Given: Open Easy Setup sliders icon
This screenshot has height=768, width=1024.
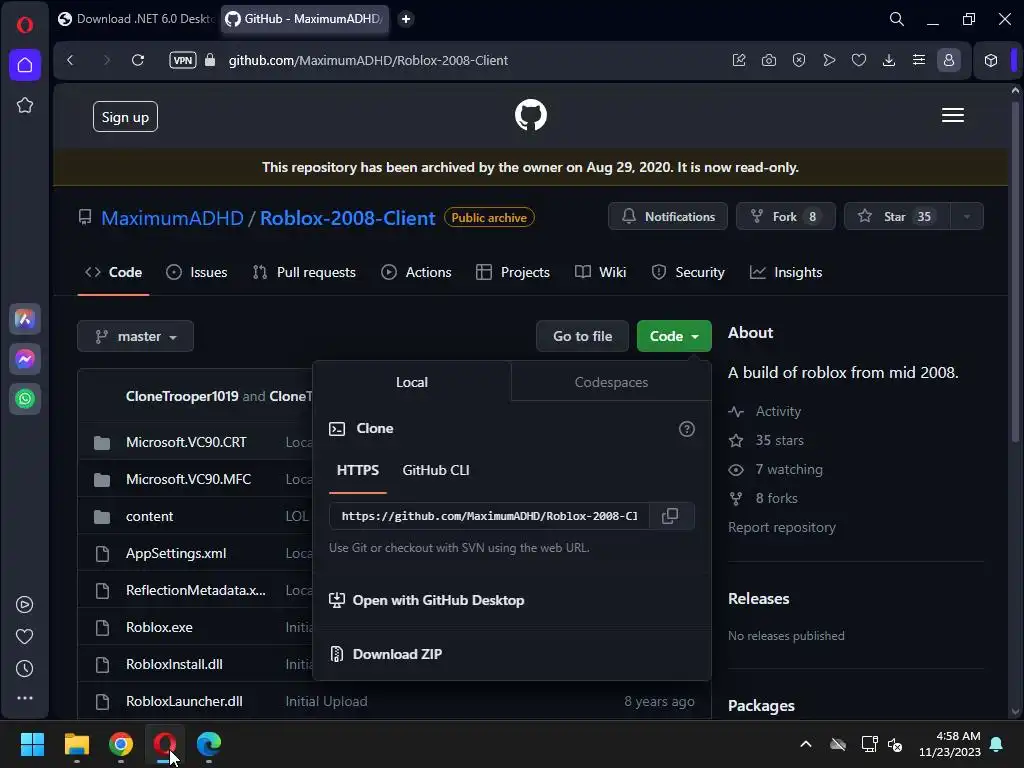Looking at the screenshot, I should [x=919, y=60].
